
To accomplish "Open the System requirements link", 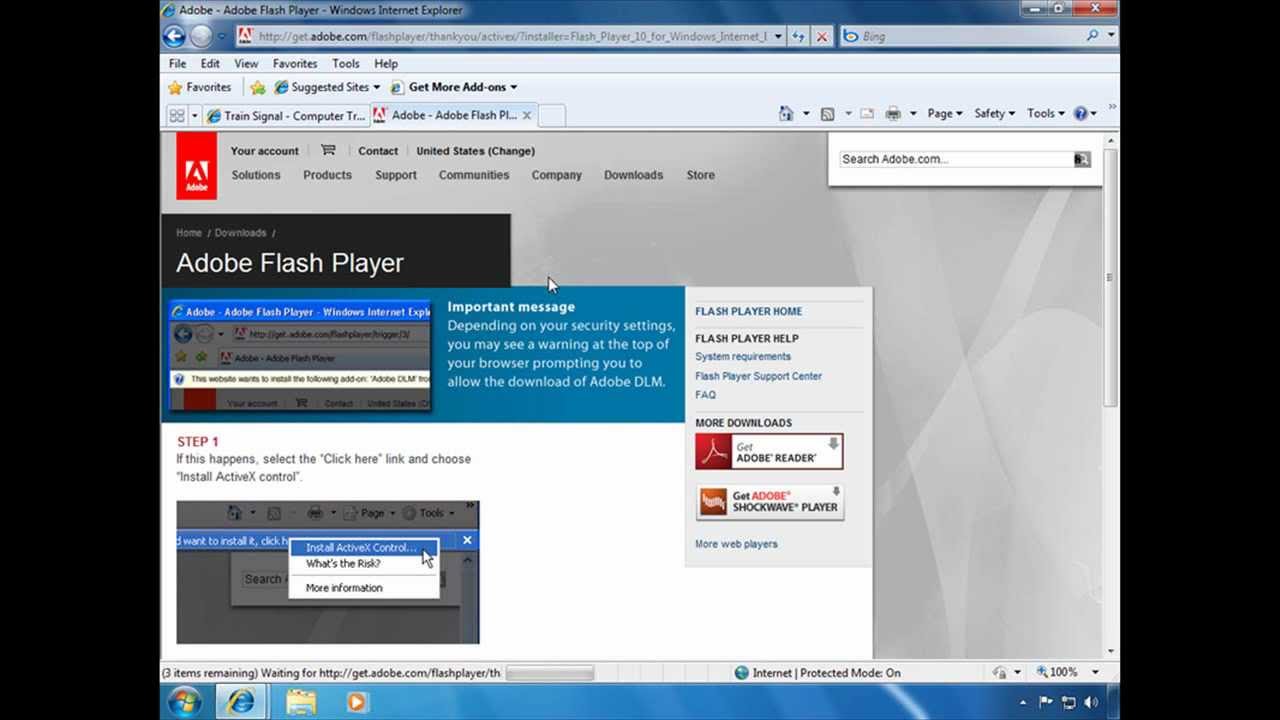I will click(x=743, y=357).
